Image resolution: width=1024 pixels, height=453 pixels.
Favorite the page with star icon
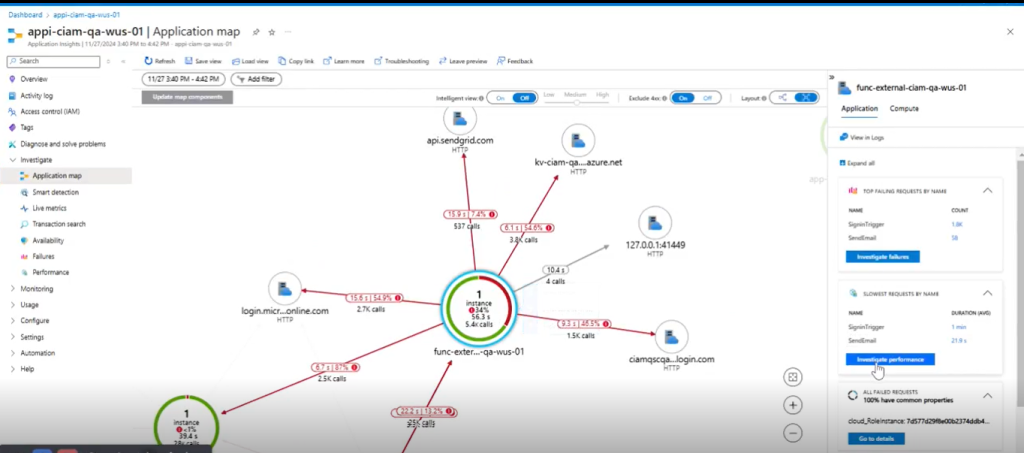pos(272,32)
